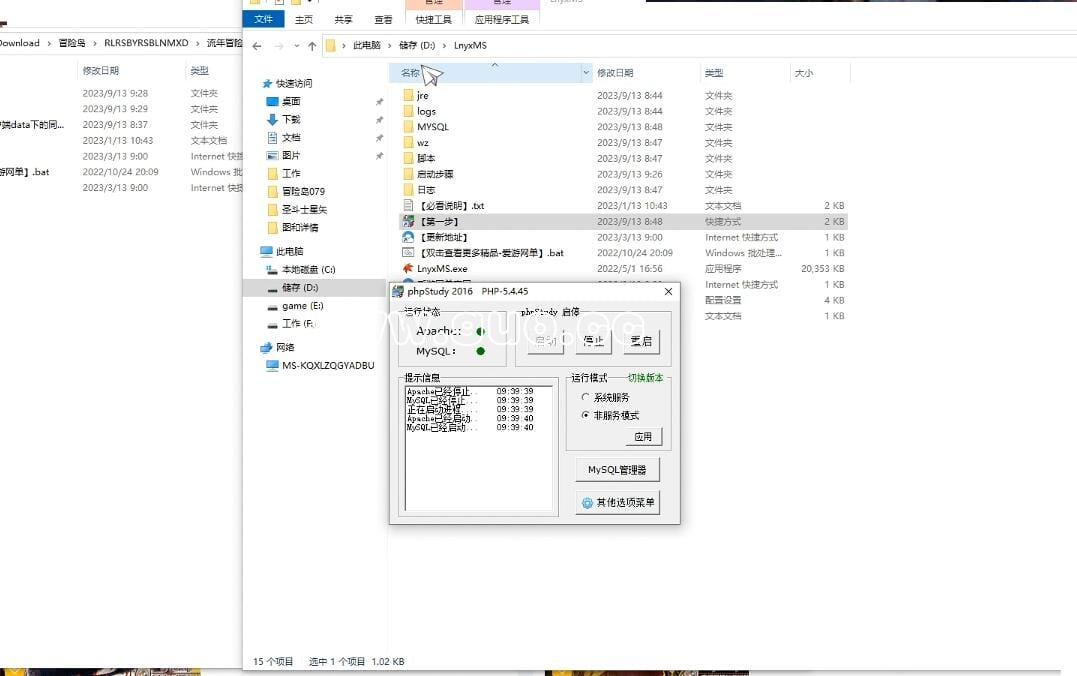Expand the chevron after 储存 (D:) in breadcrumb

(x=444, y=45)
